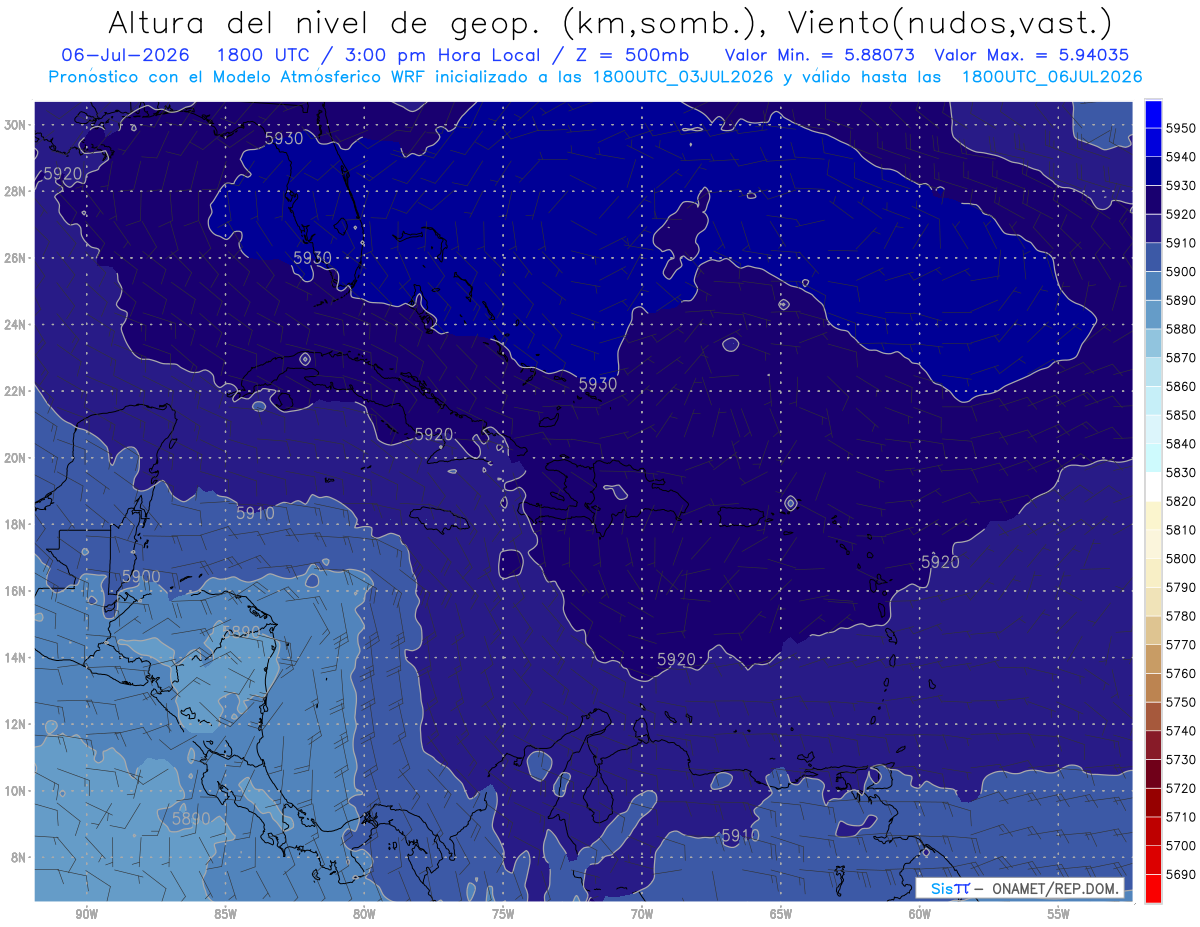1200x927 pixels.
Task: Click the 80W longitude axis label
Action: pos(364,914)
